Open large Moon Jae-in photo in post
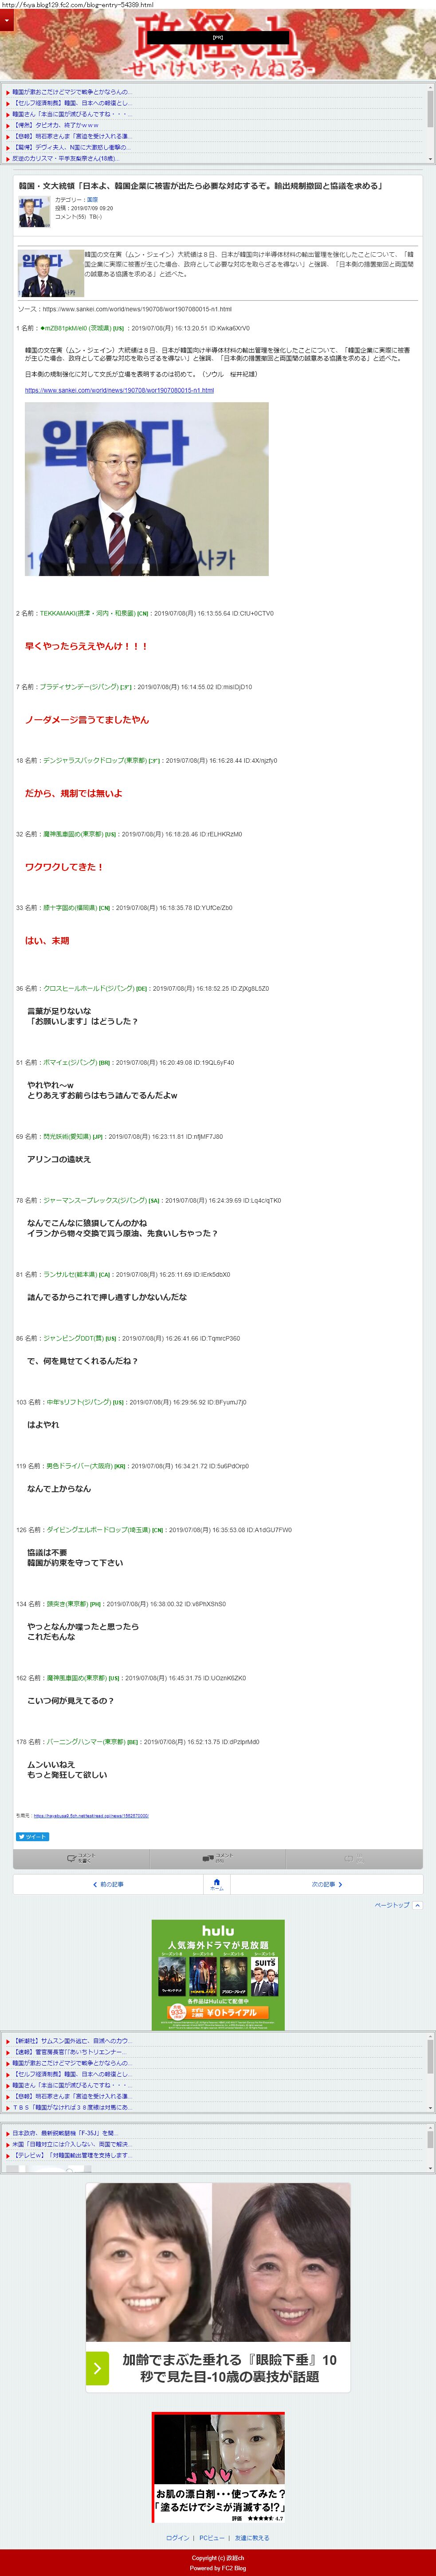This screenshot has height=2576, width=436. 147,489
